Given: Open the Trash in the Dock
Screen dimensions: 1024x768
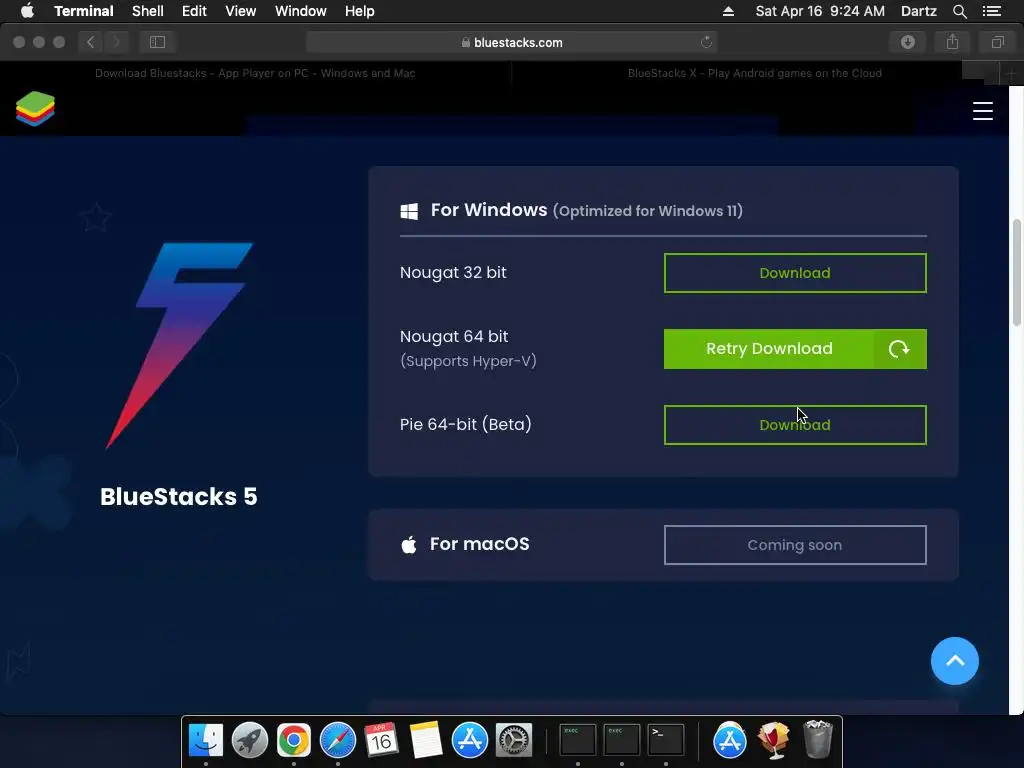Looking at the screenshot, I should [x=817, y=739].
